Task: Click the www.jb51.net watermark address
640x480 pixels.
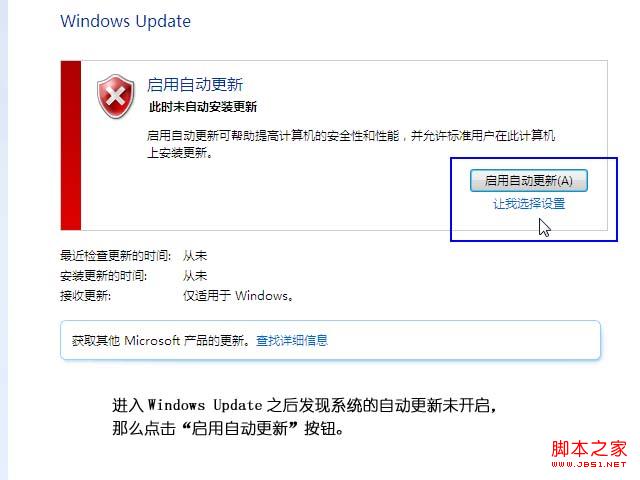Action: pos(589,464)
